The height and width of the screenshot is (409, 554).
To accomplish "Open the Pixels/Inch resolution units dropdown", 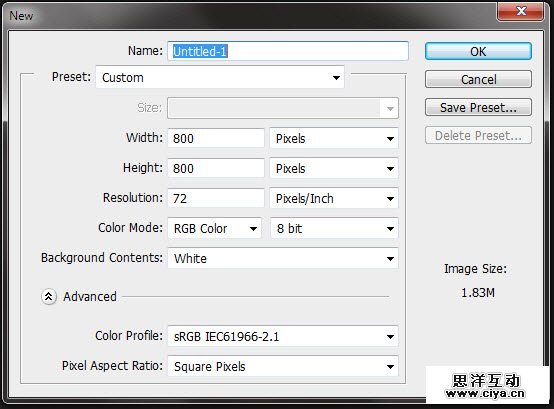I will [x=334, y=198].
